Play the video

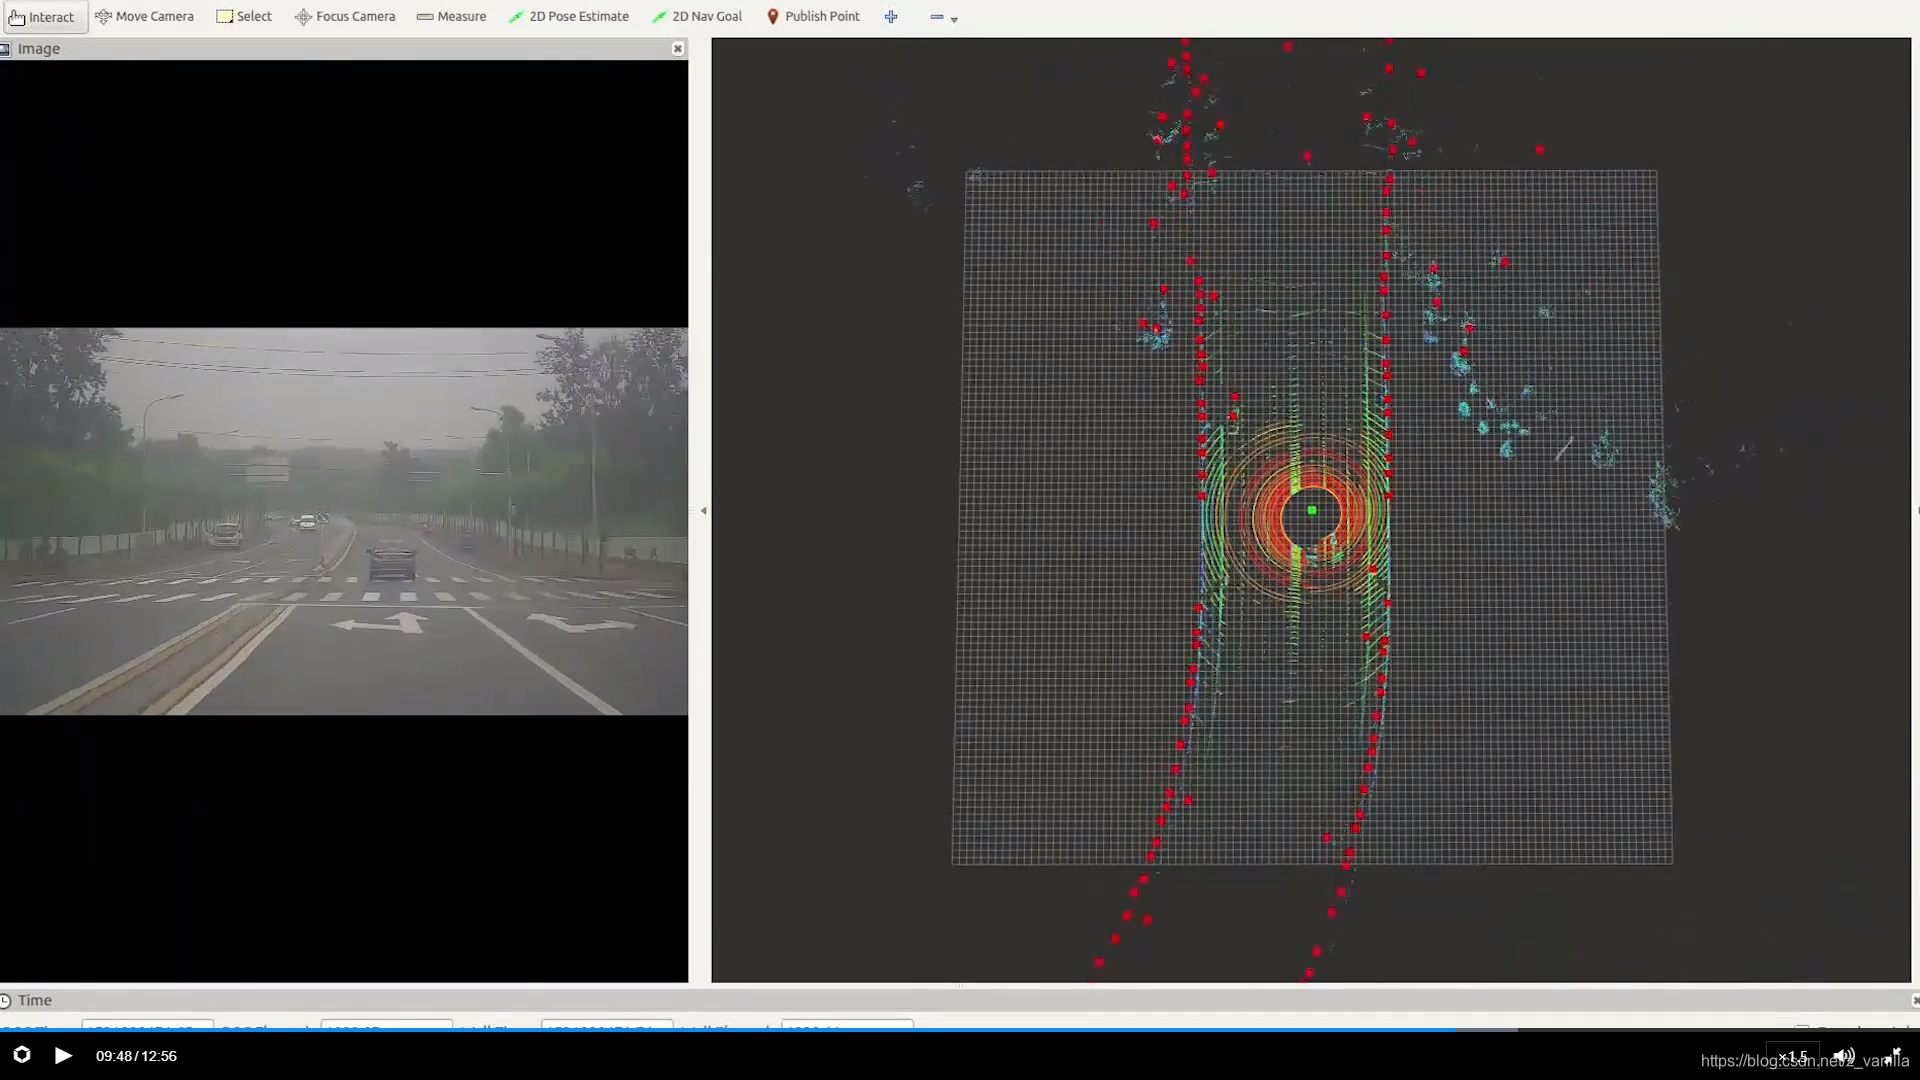63,1056
